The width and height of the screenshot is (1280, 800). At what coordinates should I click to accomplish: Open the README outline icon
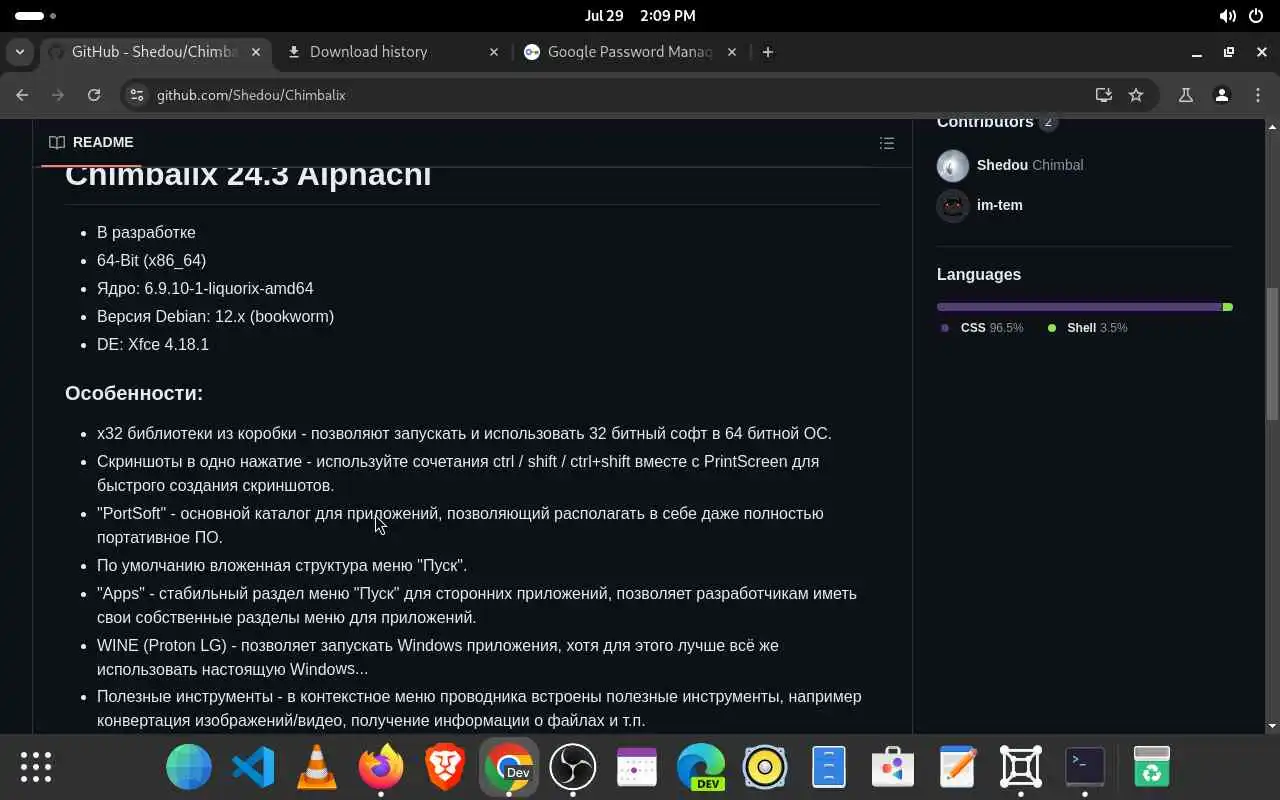click(x=886, y=143)
